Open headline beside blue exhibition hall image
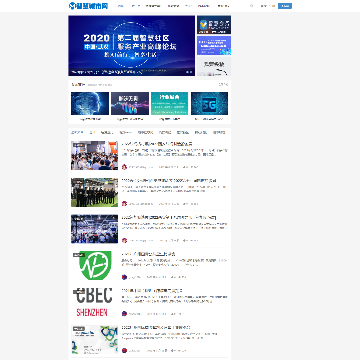 click(x=169, y=217)
